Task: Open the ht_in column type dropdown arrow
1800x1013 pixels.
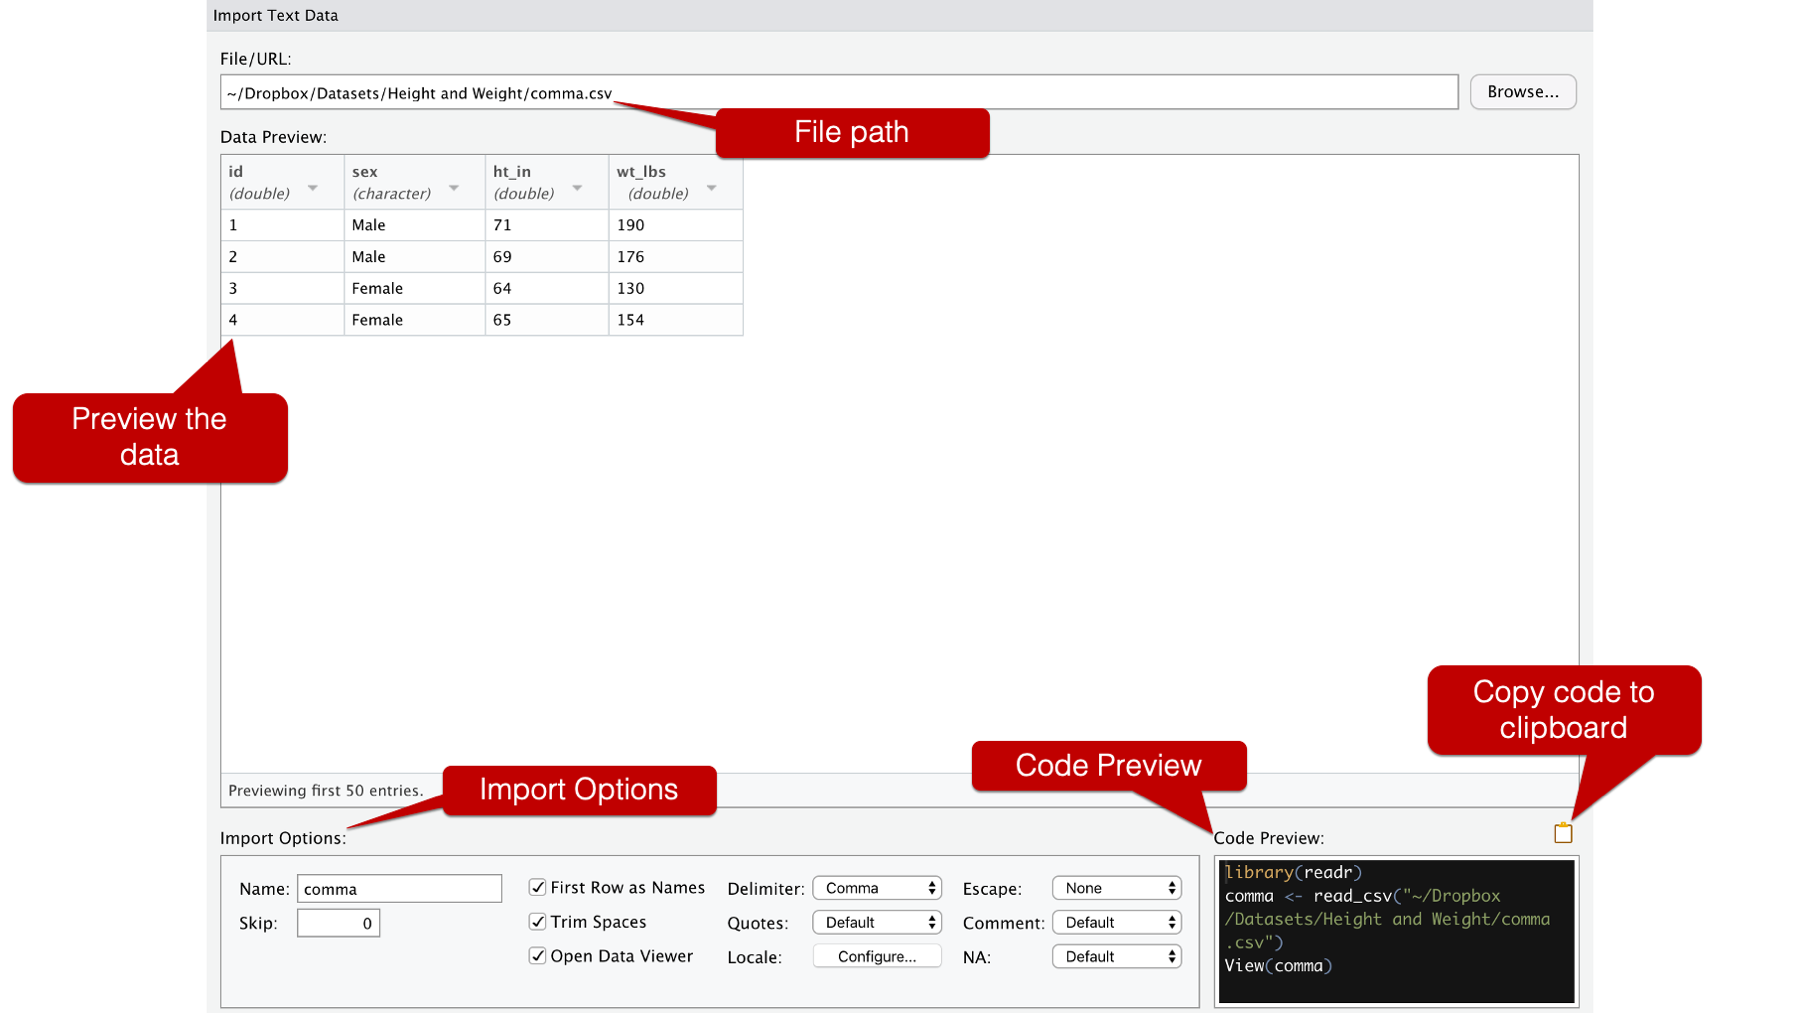Action: [x=577, y=188]
